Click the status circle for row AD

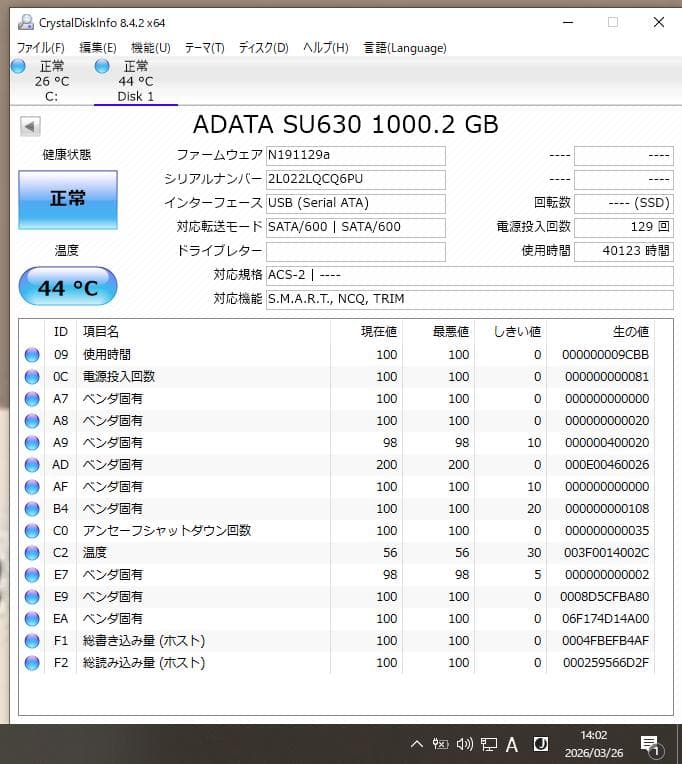tap(32, 465)
